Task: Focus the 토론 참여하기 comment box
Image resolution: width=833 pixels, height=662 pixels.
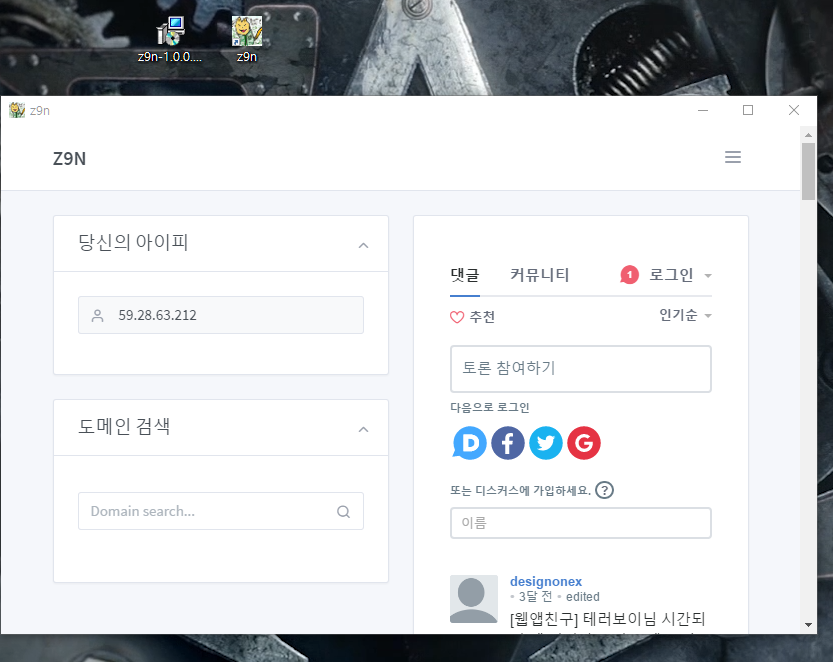Action: pyautogui.click(x=581, y=369)
